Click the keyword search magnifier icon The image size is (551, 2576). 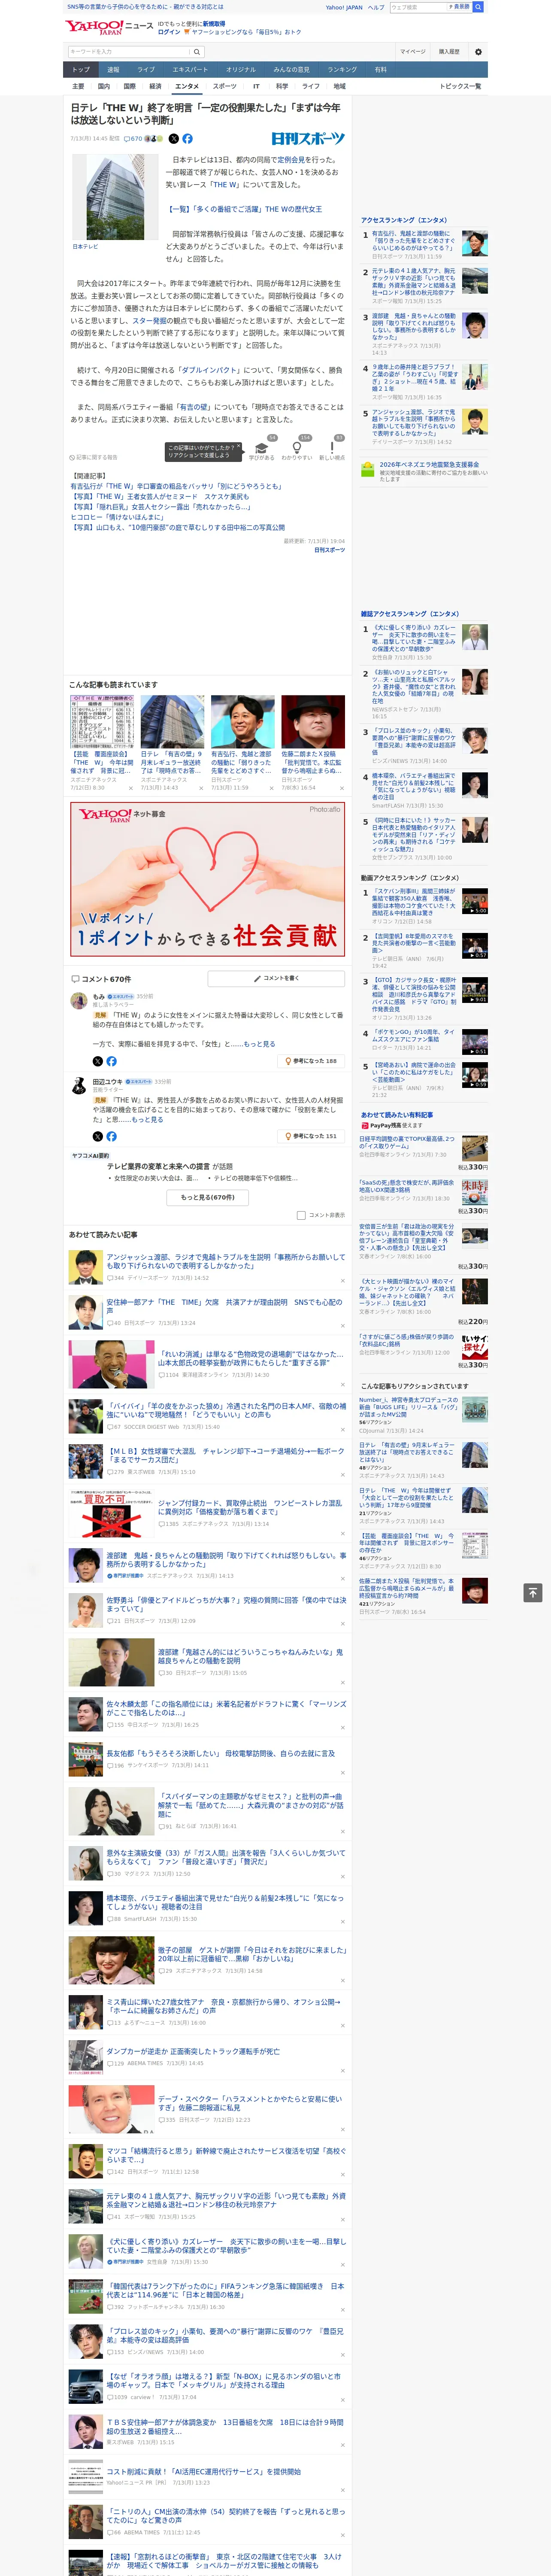pos(197,52)
